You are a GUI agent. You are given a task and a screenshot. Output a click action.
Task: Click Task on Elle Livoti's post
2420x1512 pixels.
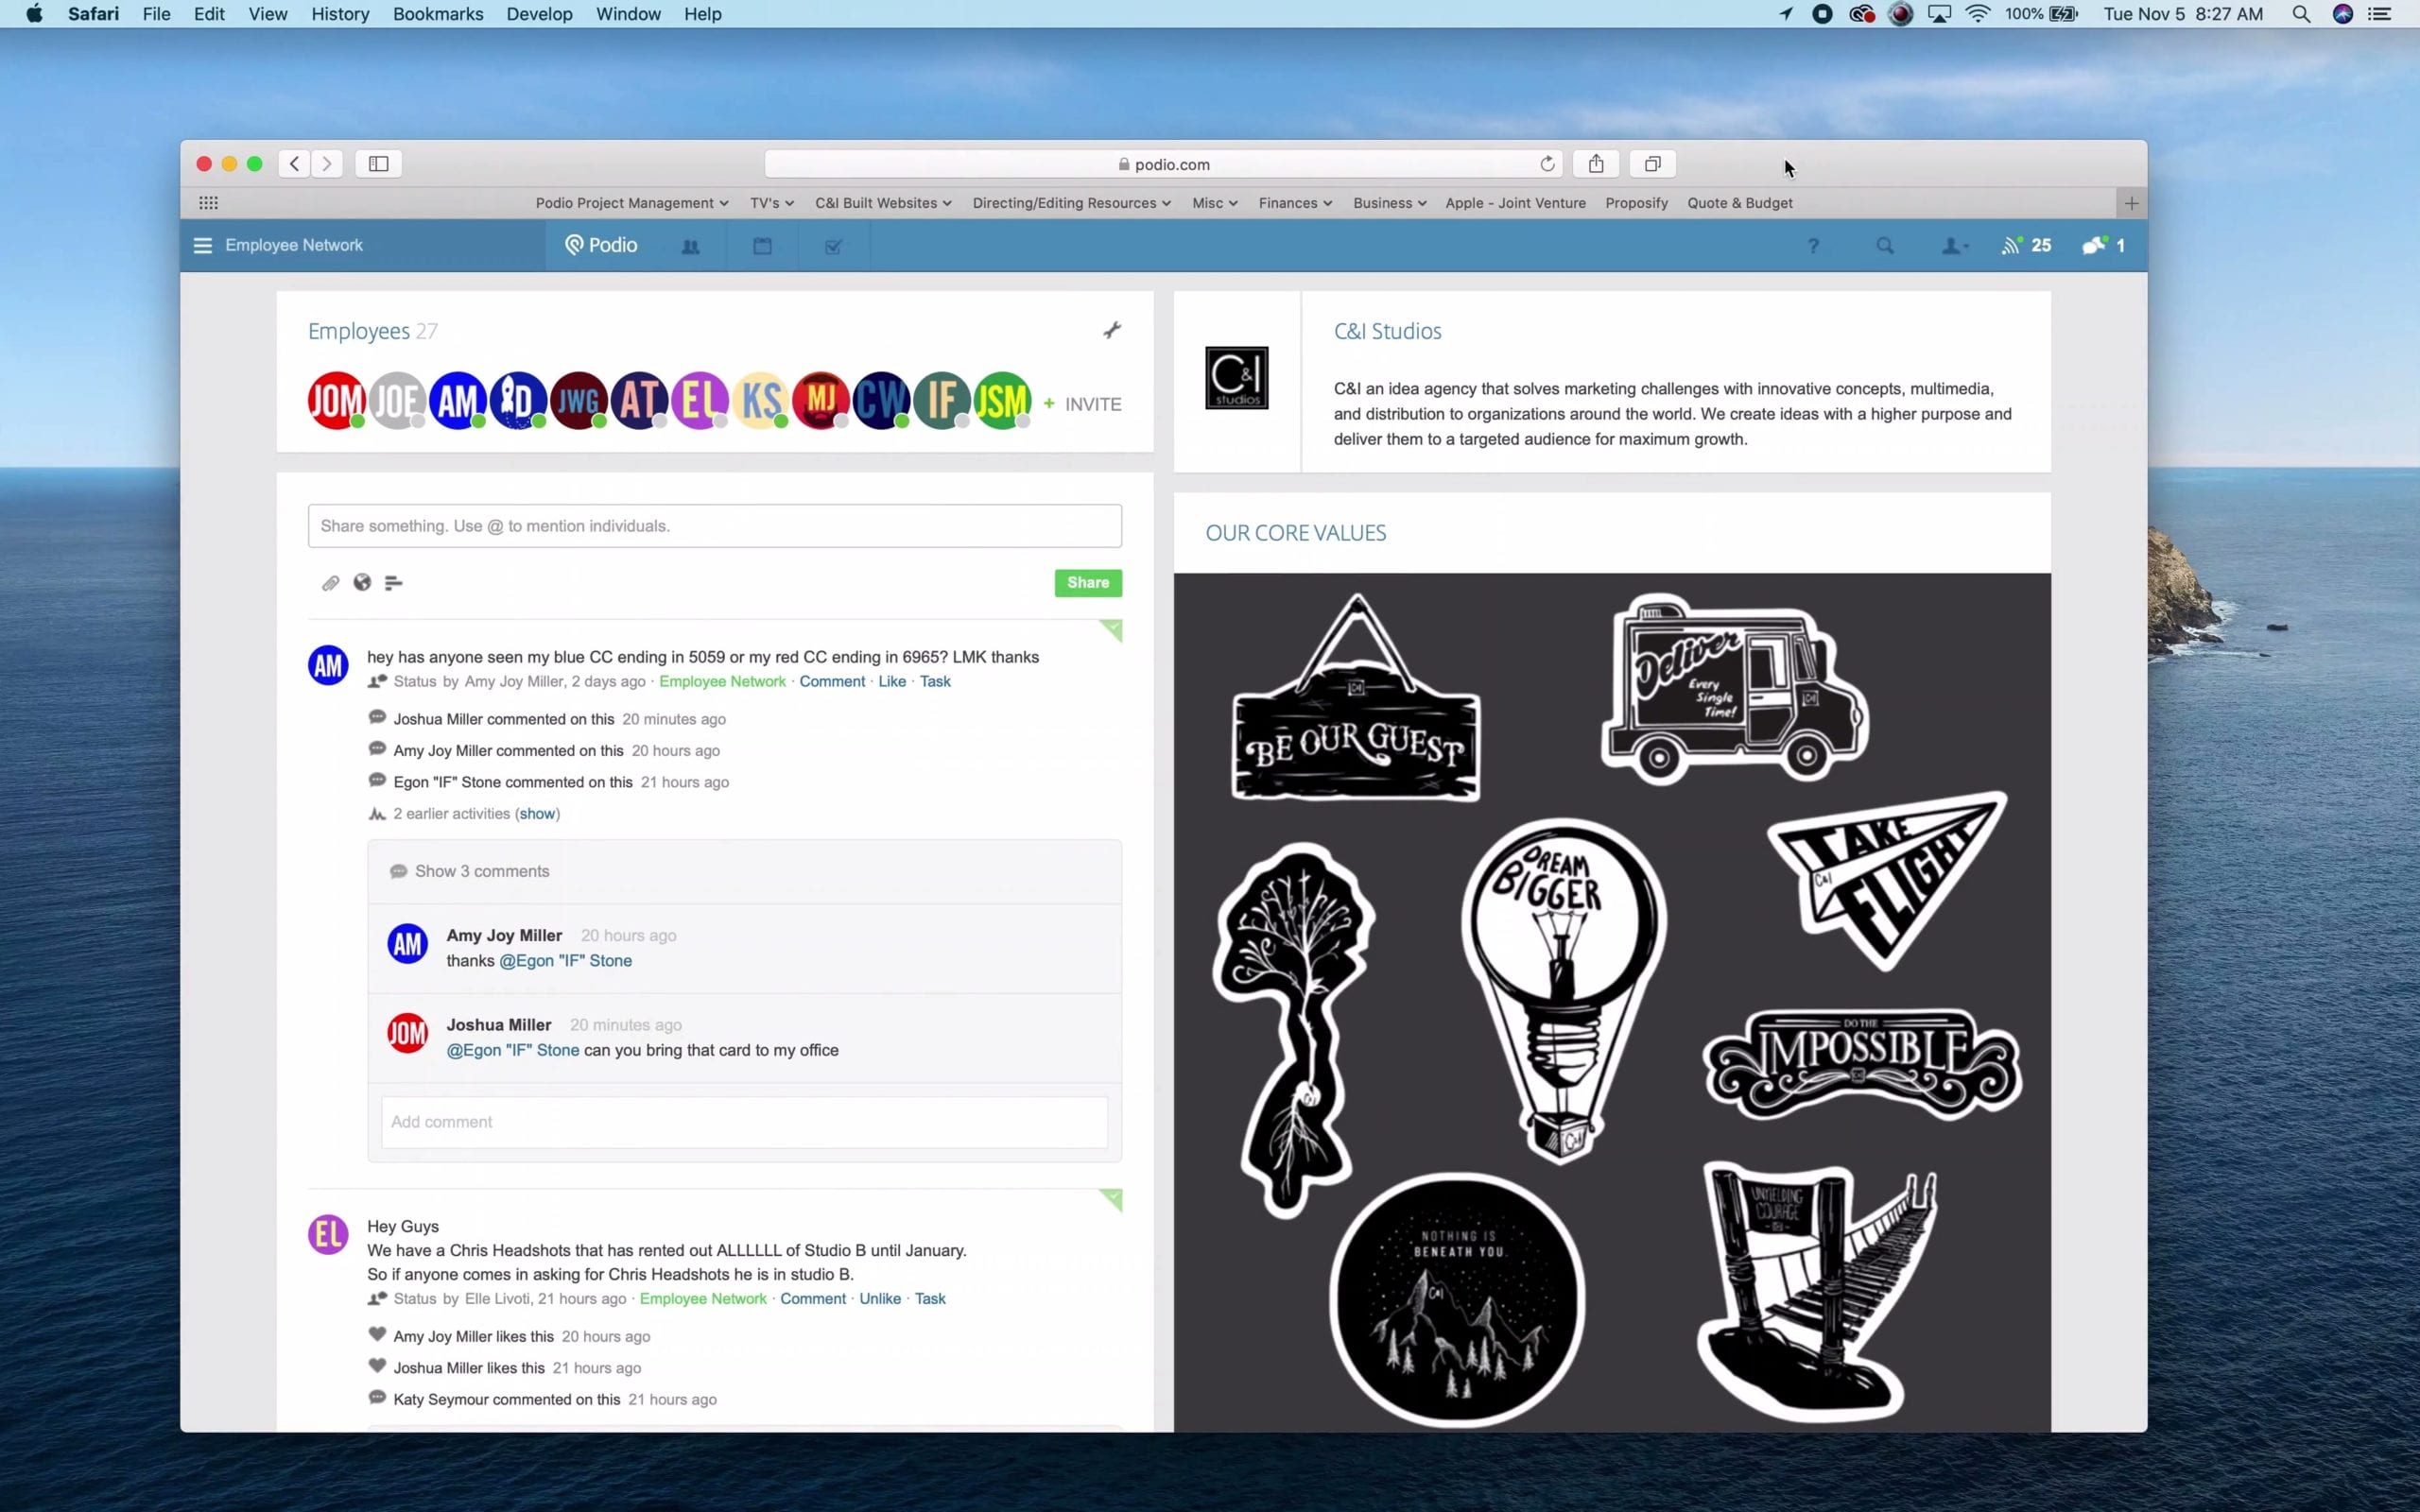click(x=930, y=1299)
